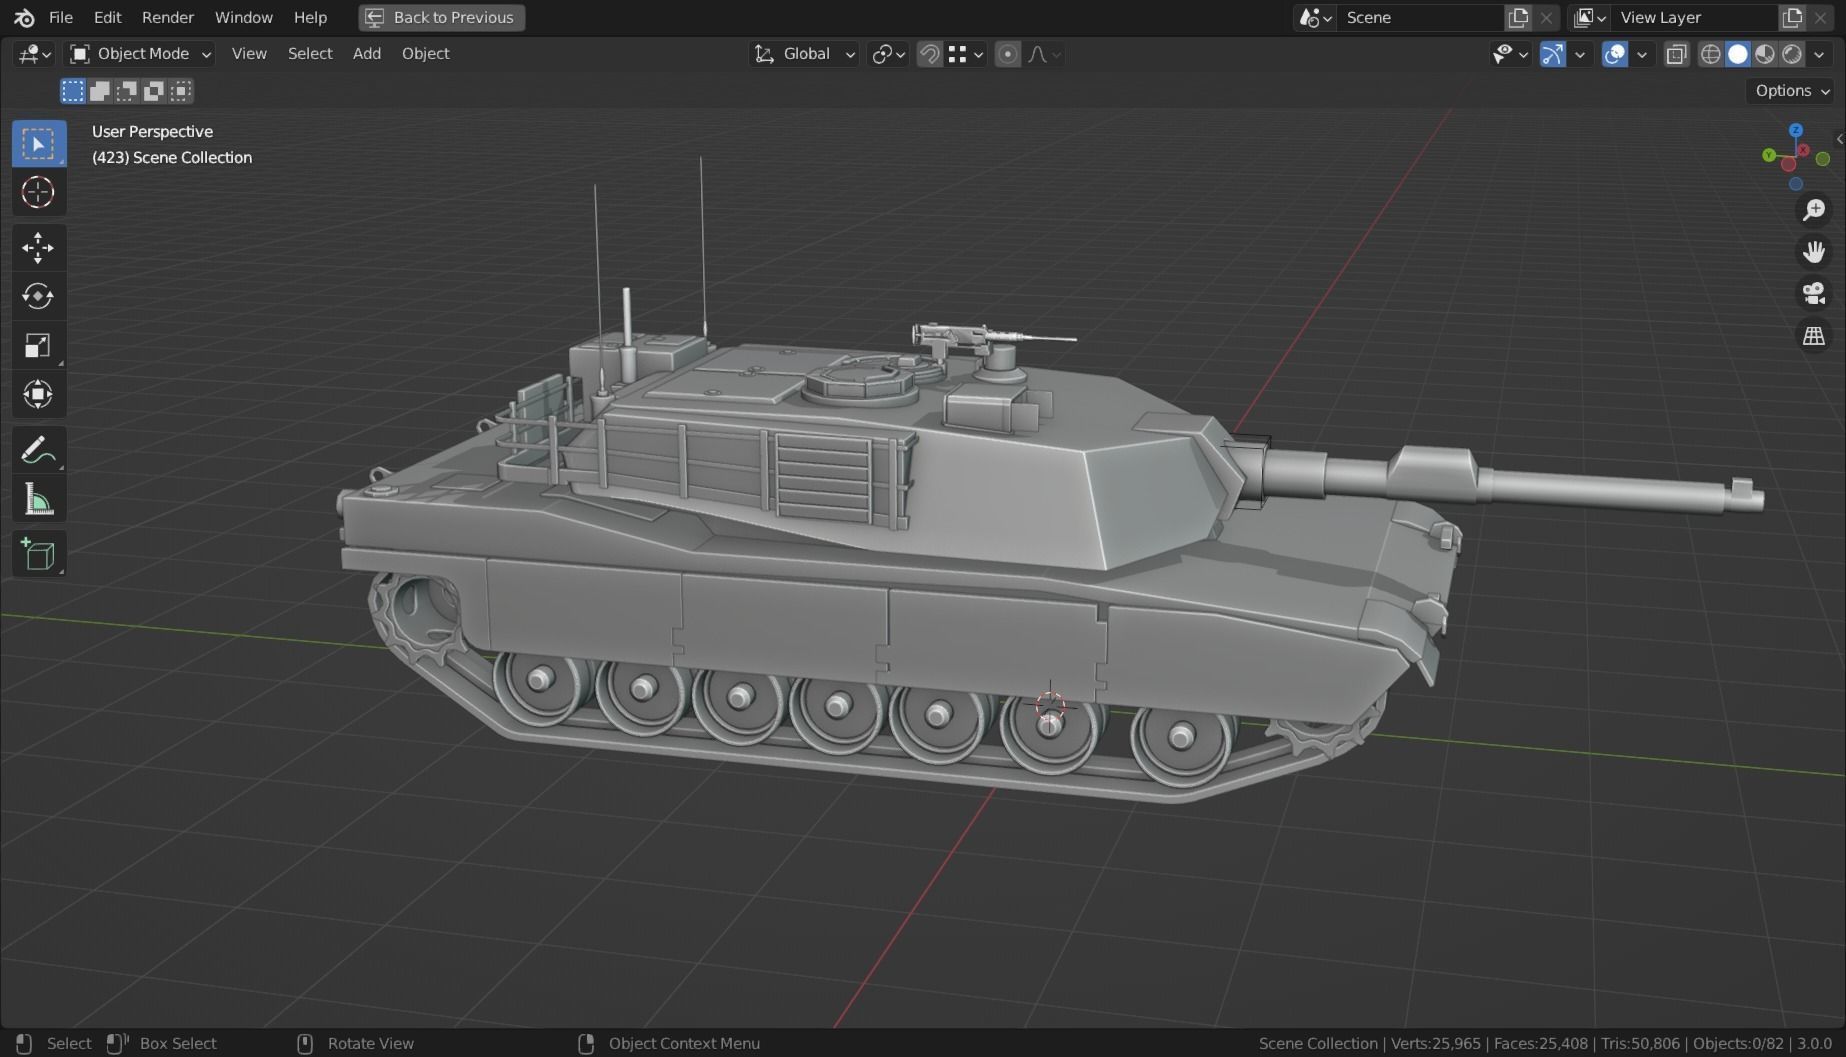This screenshot has height=1057, width=1846.
Task: Open the Global orientation dropdown
Action: tap(804, 54)
